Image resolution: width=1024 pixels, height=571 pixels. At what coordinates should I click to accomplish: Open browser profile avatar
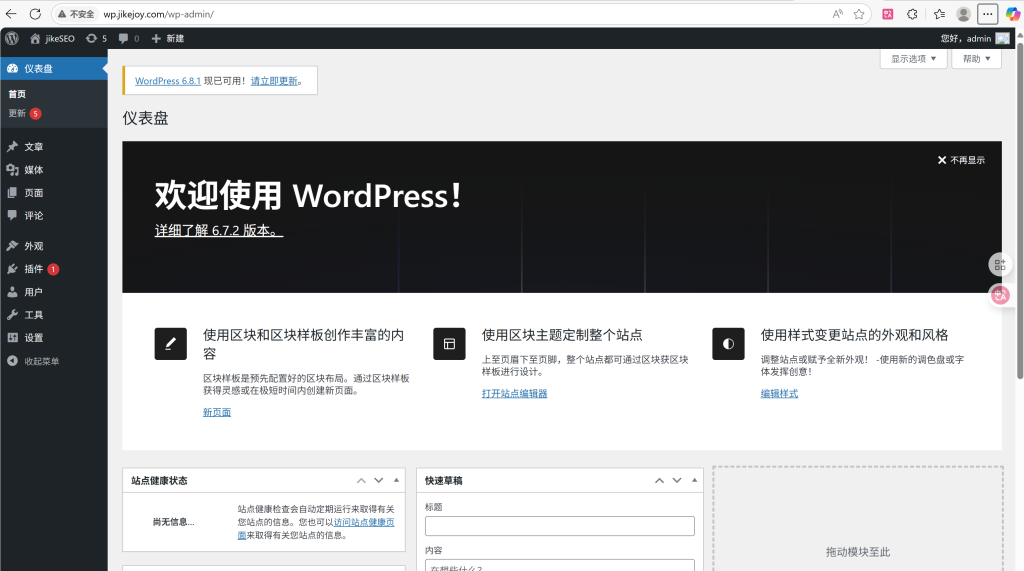963,14
